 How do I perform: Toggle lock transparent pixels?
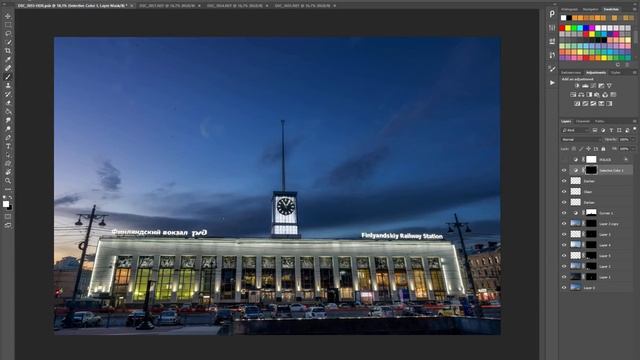574,149
